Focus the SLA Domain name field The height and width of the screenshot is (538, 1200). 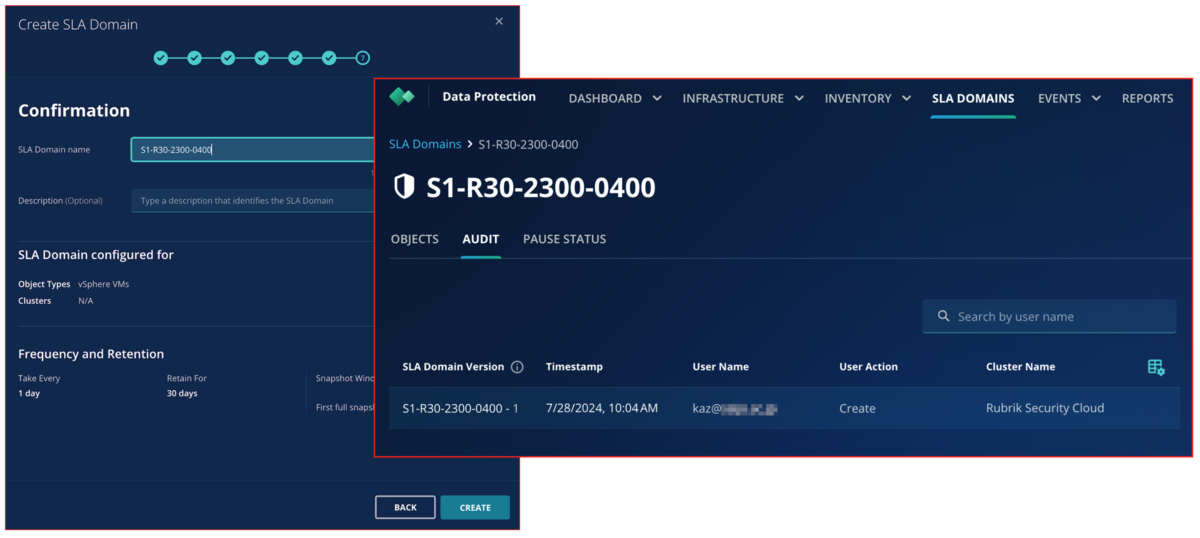coord(253,149)
